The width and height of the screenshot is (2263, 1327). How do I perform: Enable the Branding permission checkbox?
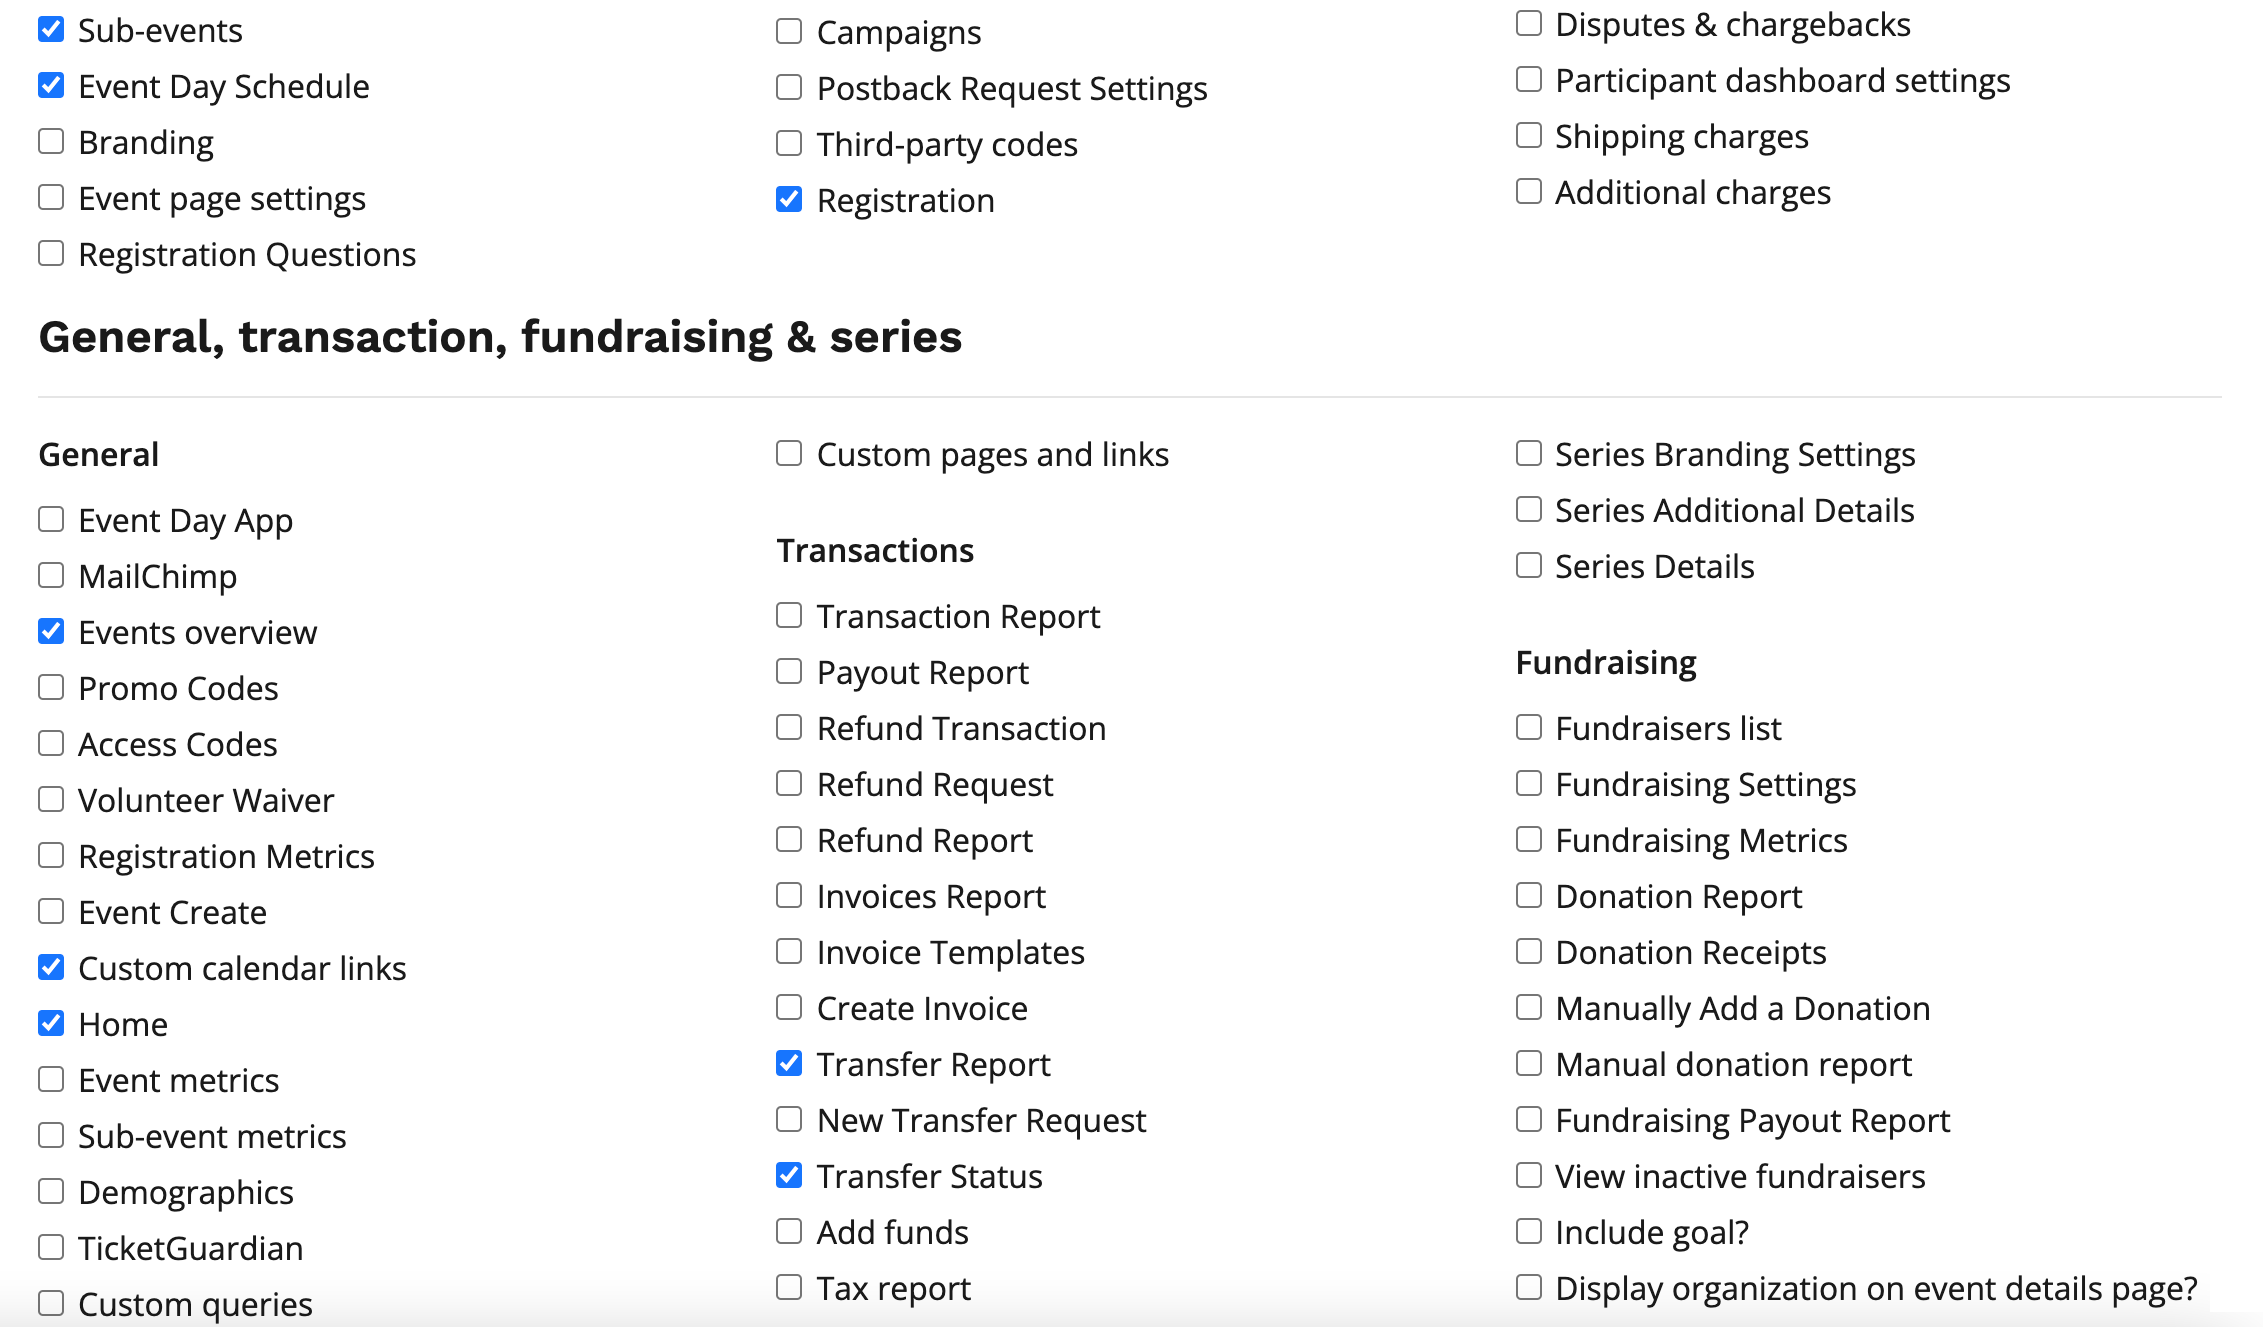coord(51,142)
